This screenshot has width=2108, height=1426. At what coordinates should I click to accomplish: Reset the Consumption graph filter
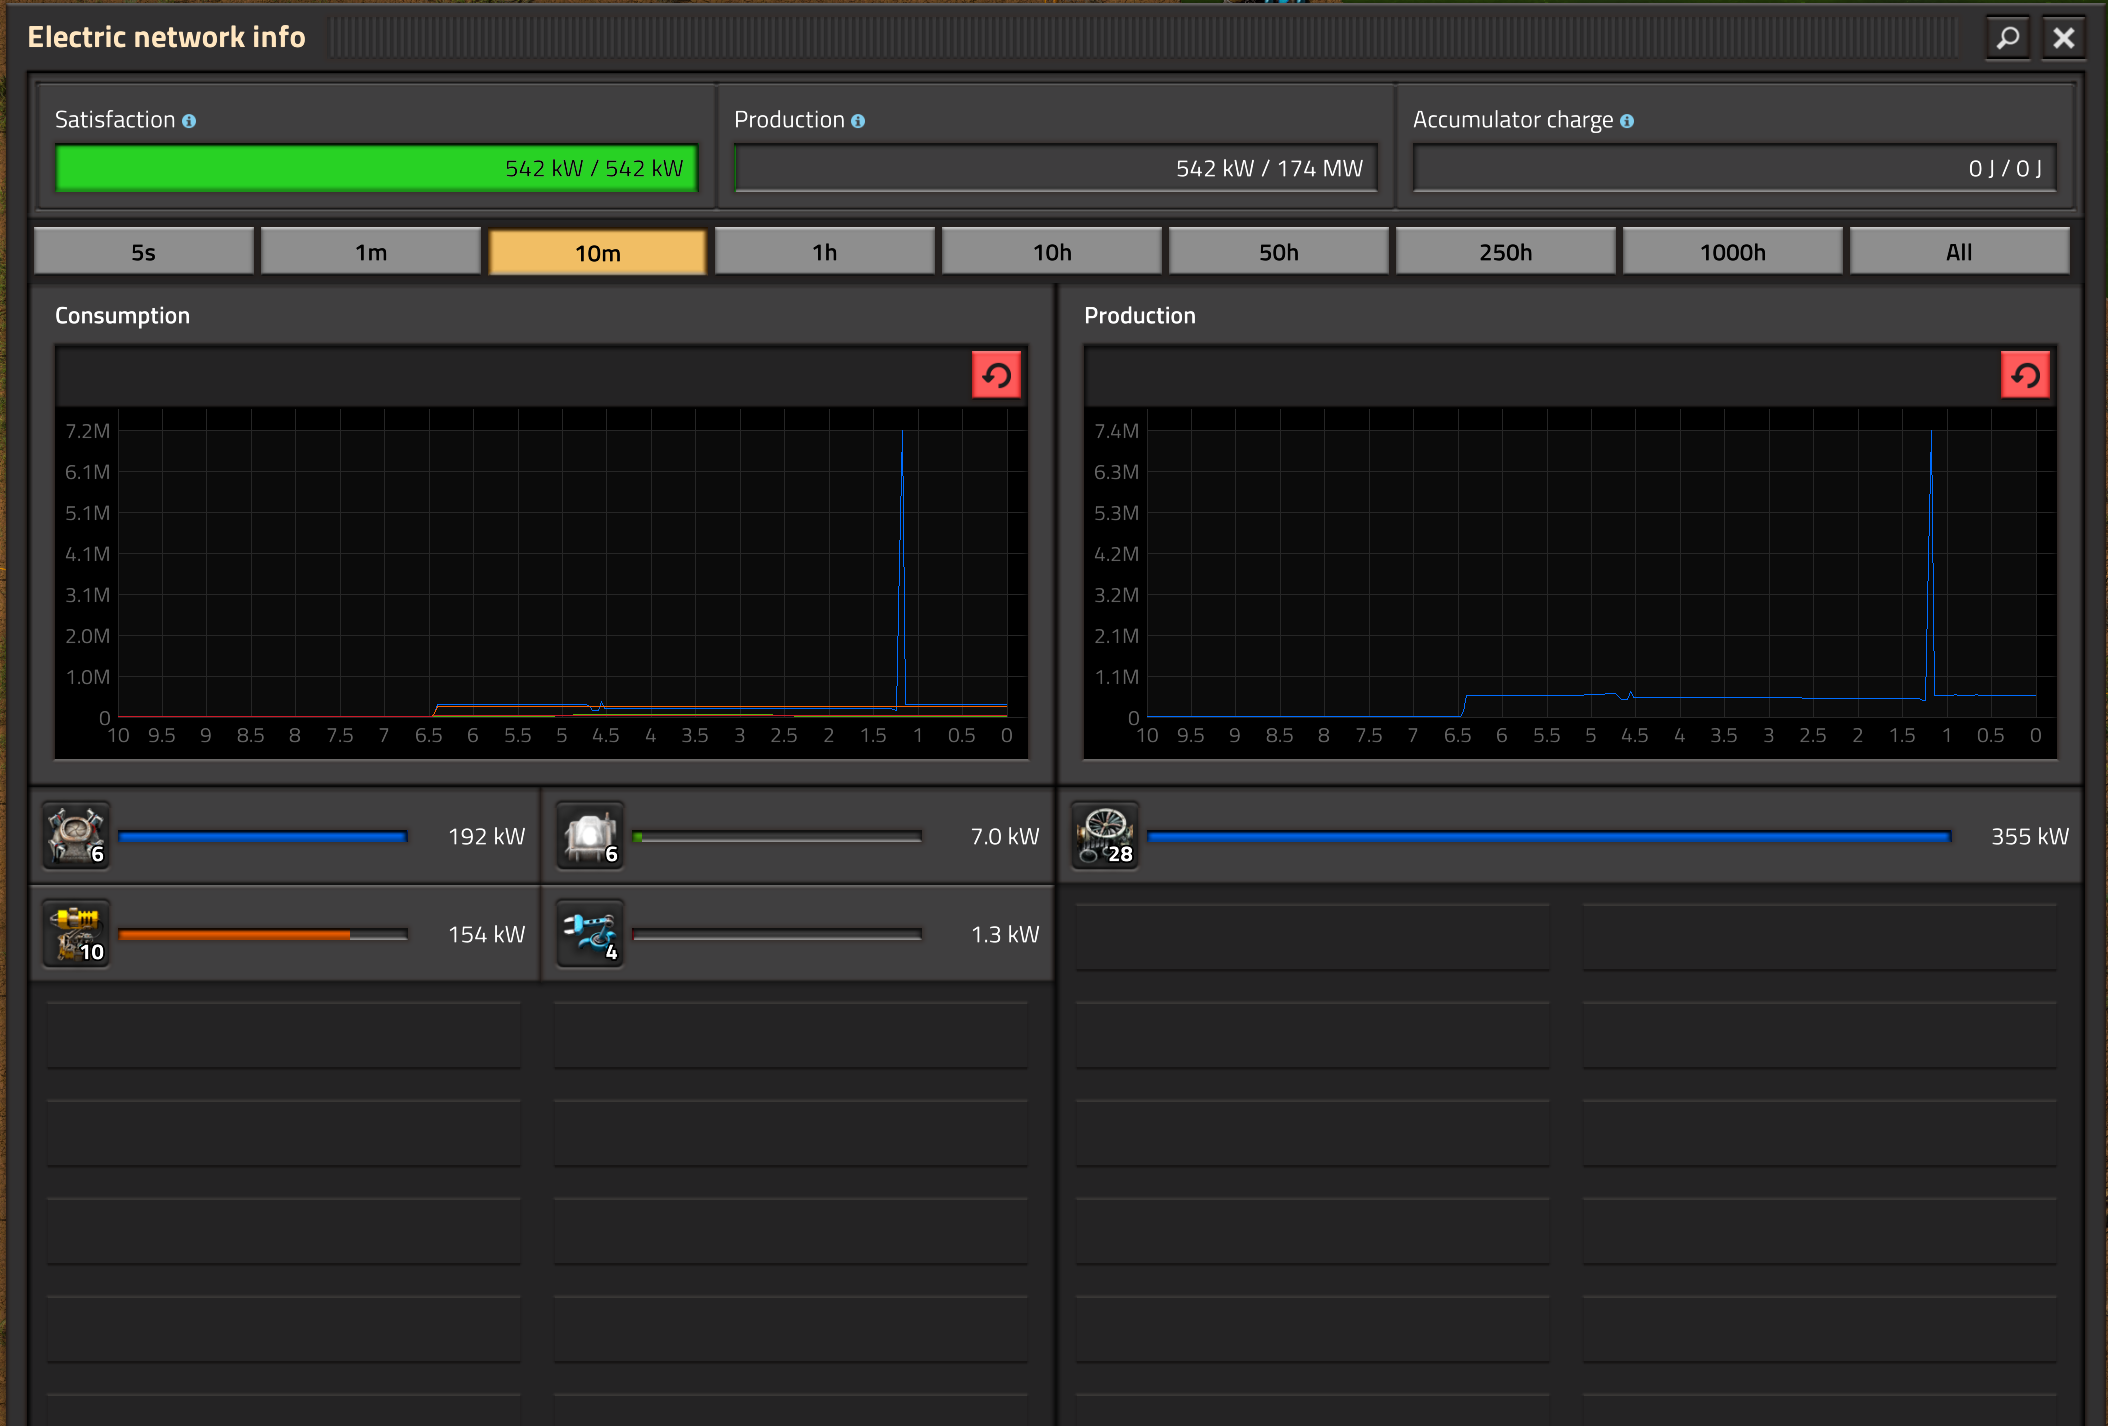996,375
